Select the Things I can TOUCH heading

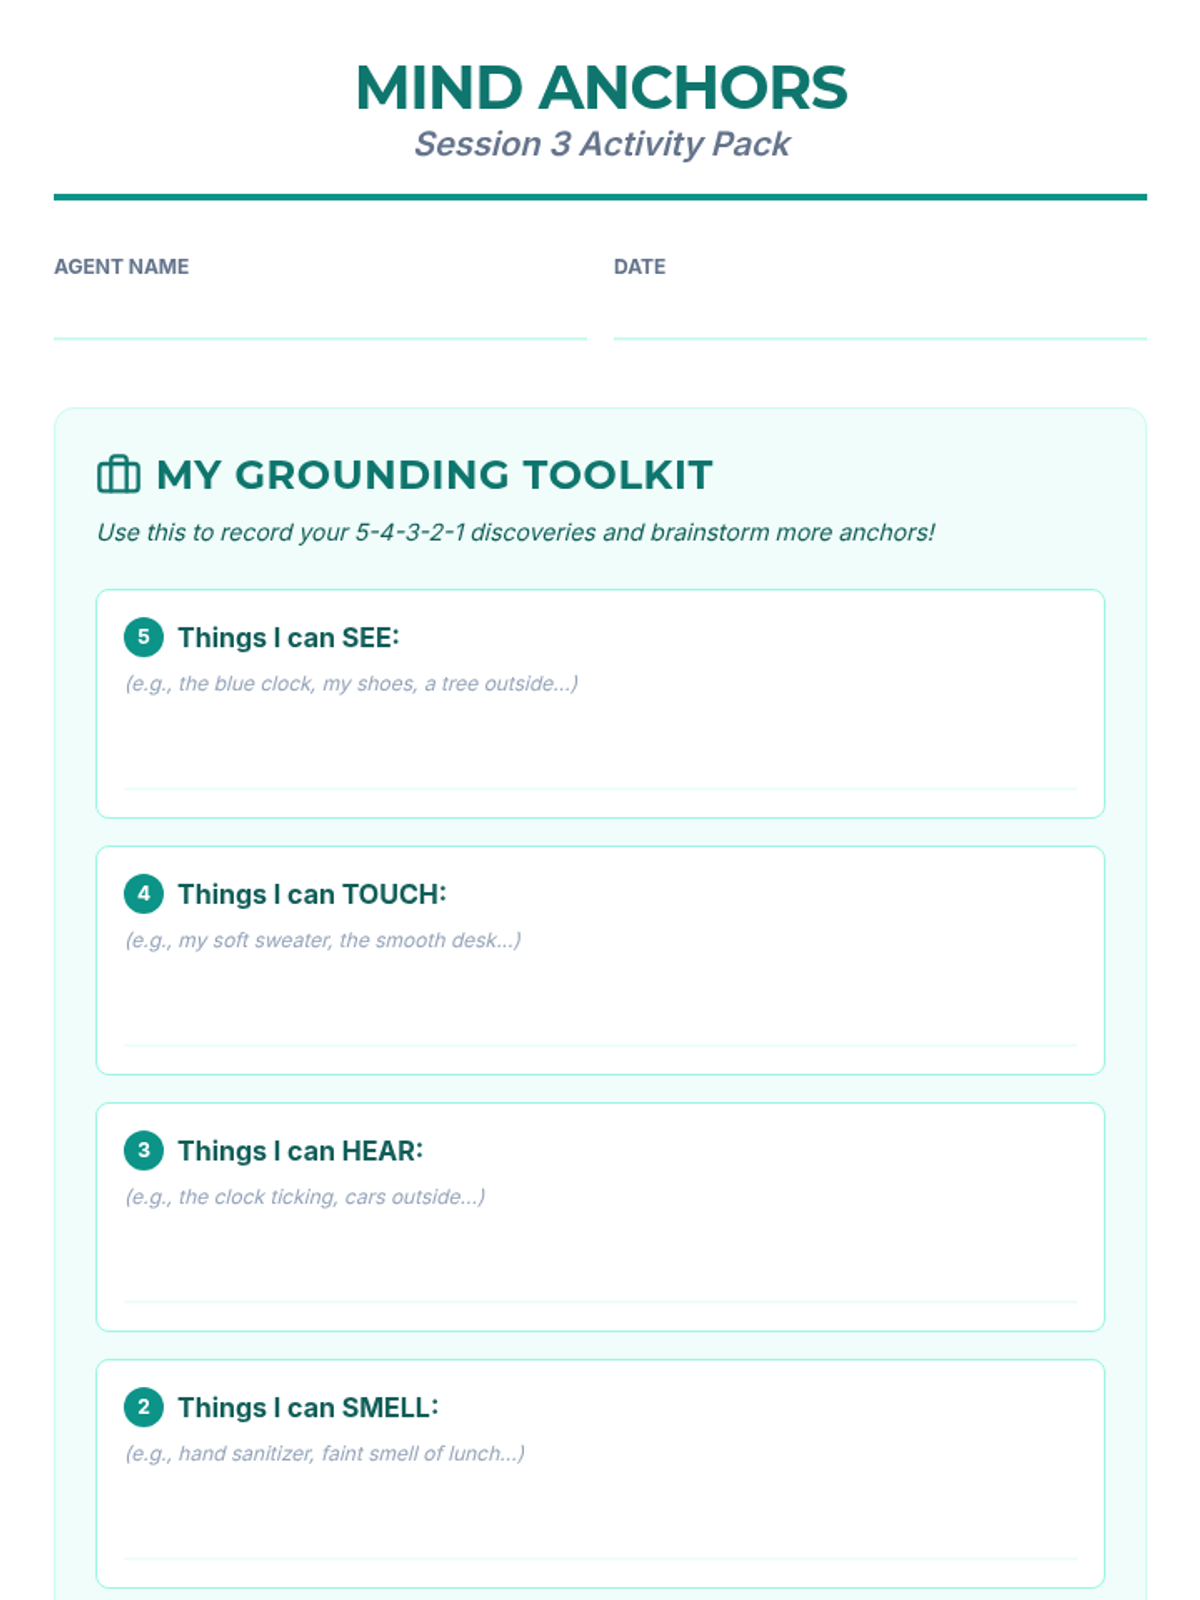[x=312, y=894]
